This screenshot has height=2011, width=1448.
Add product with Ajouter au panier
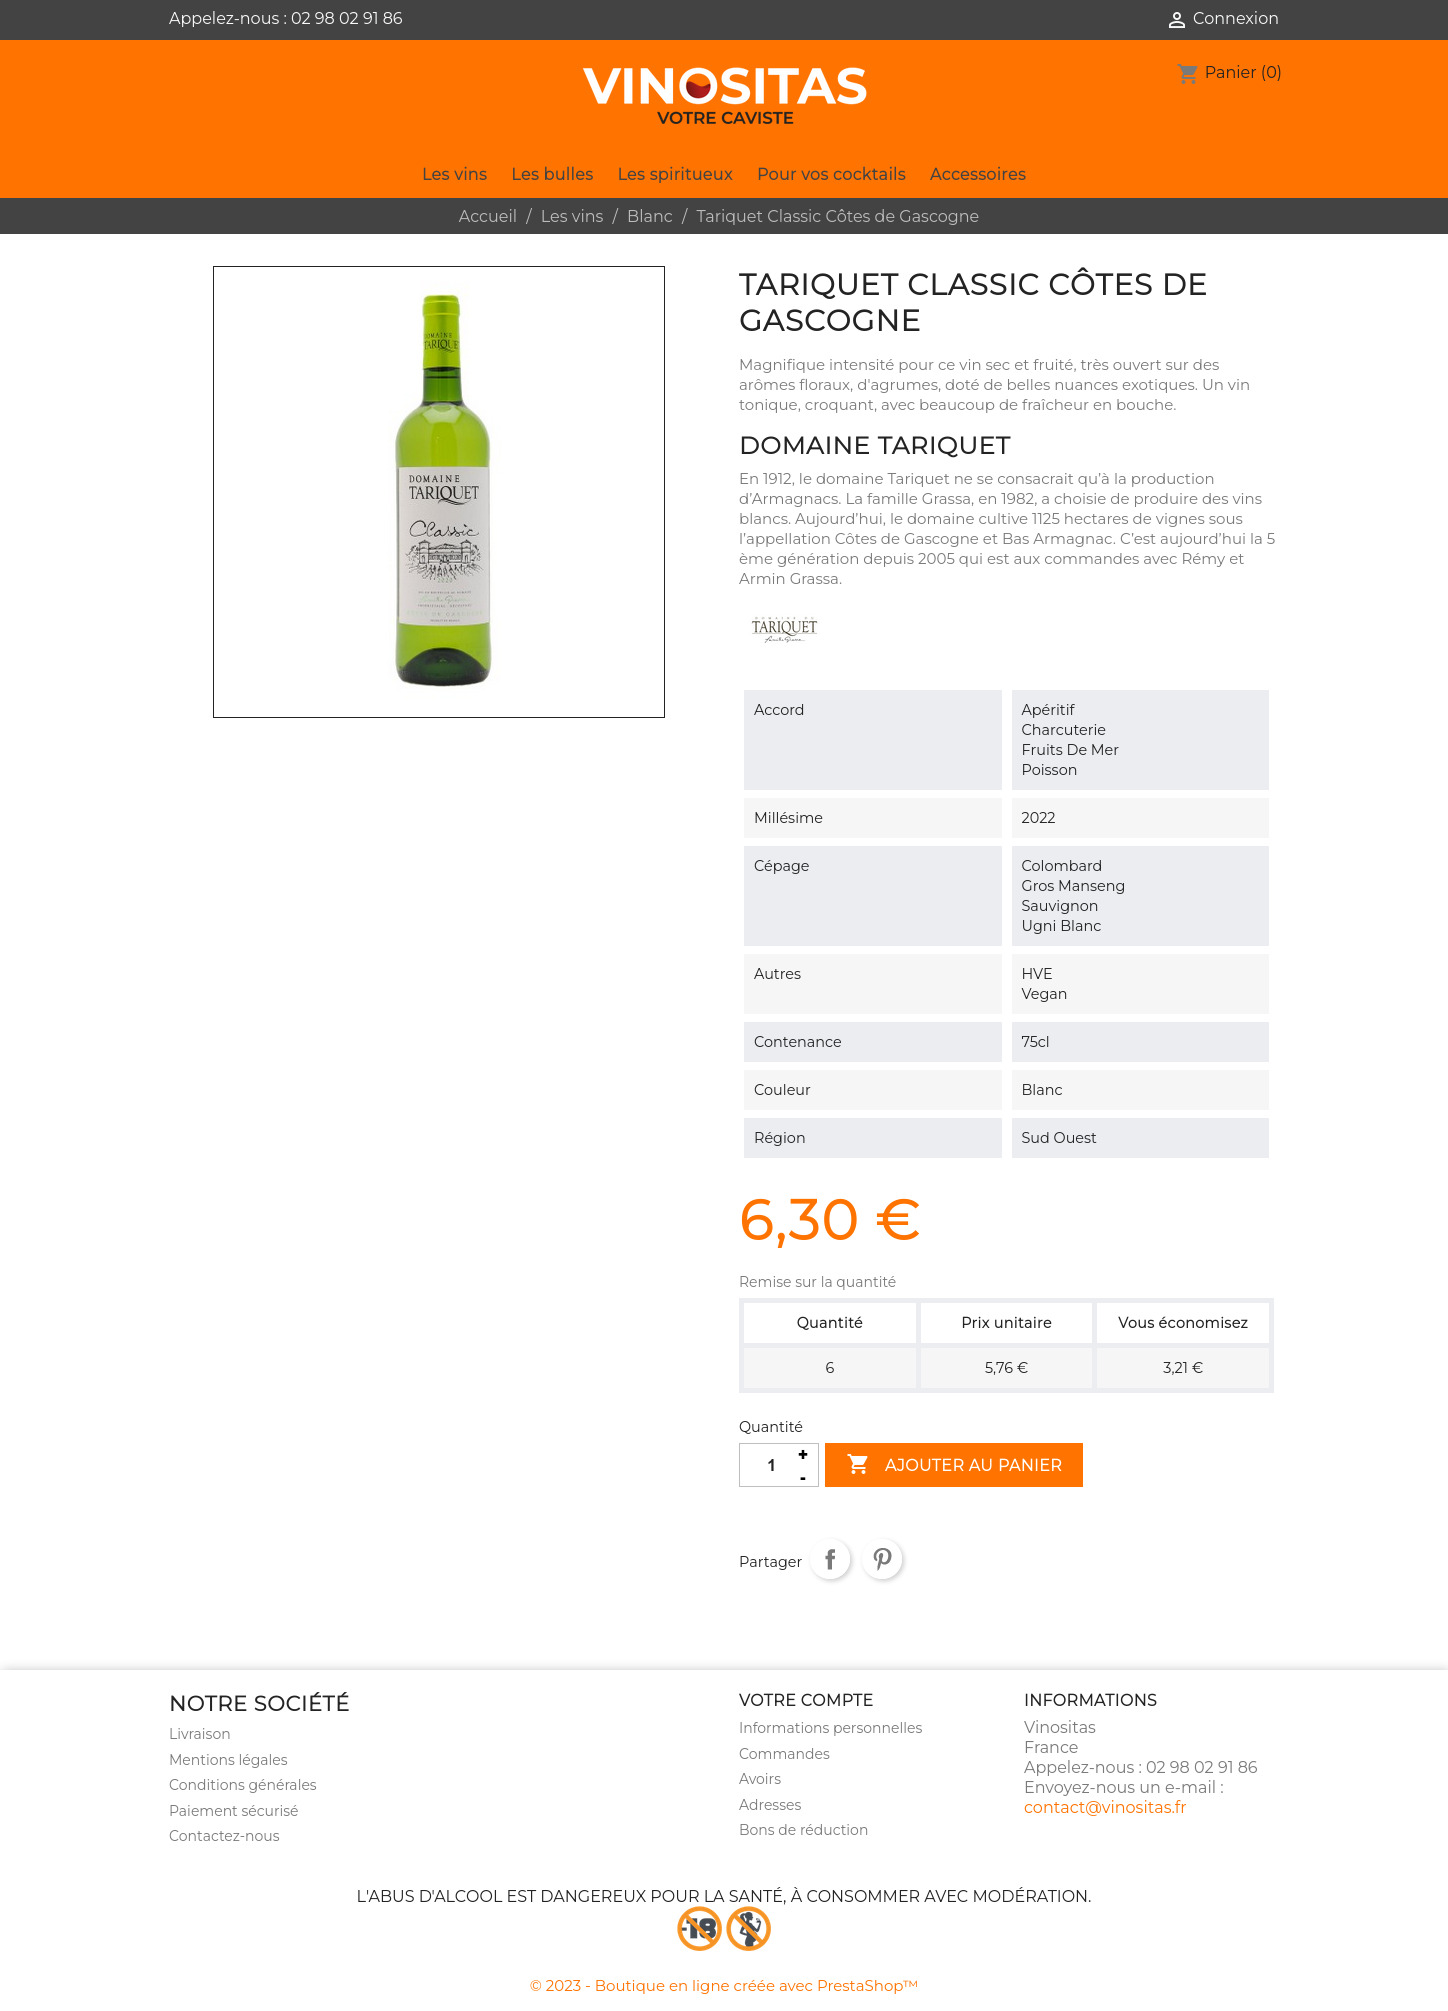(954, 1465)
